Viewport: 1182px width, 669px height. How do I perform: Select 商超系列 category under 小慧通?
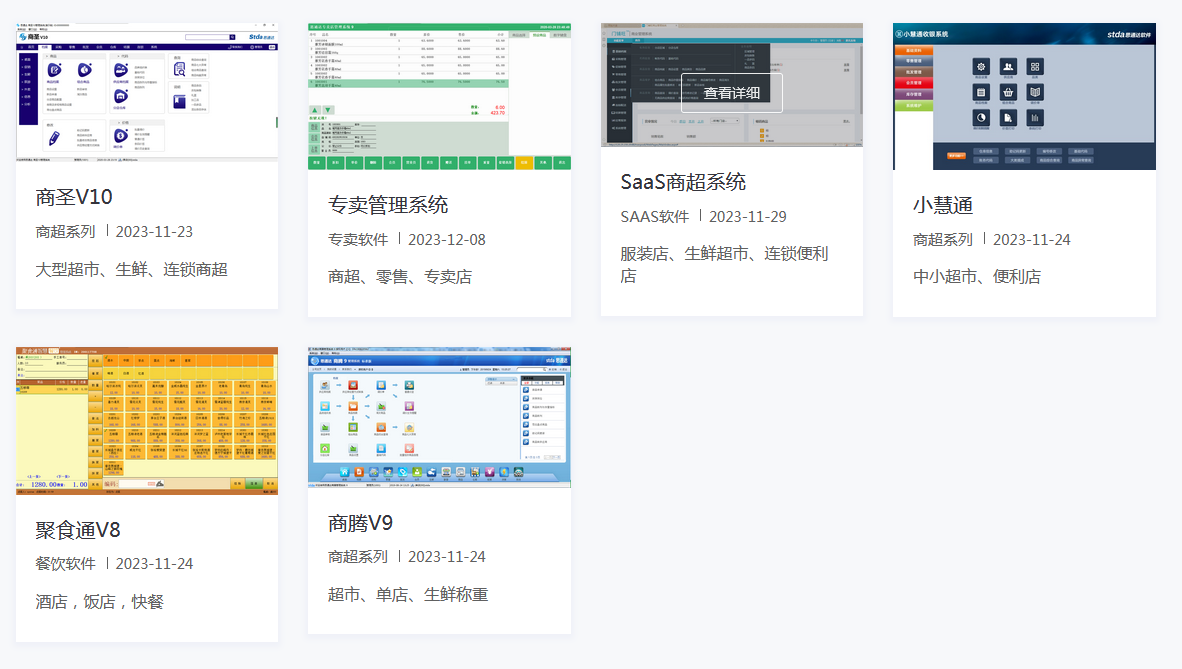942,240
